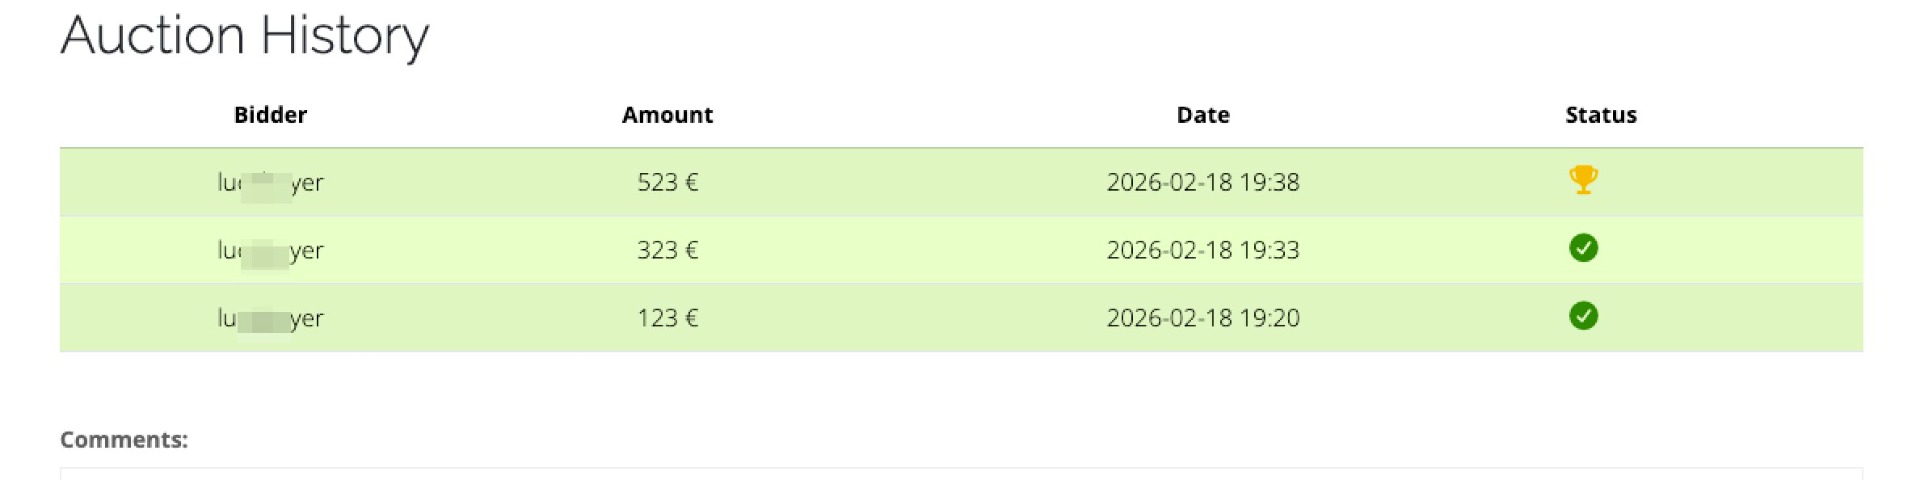Screen dimensions: 1920x480
Task: Sort by the Amount column header
Action: 667,115
